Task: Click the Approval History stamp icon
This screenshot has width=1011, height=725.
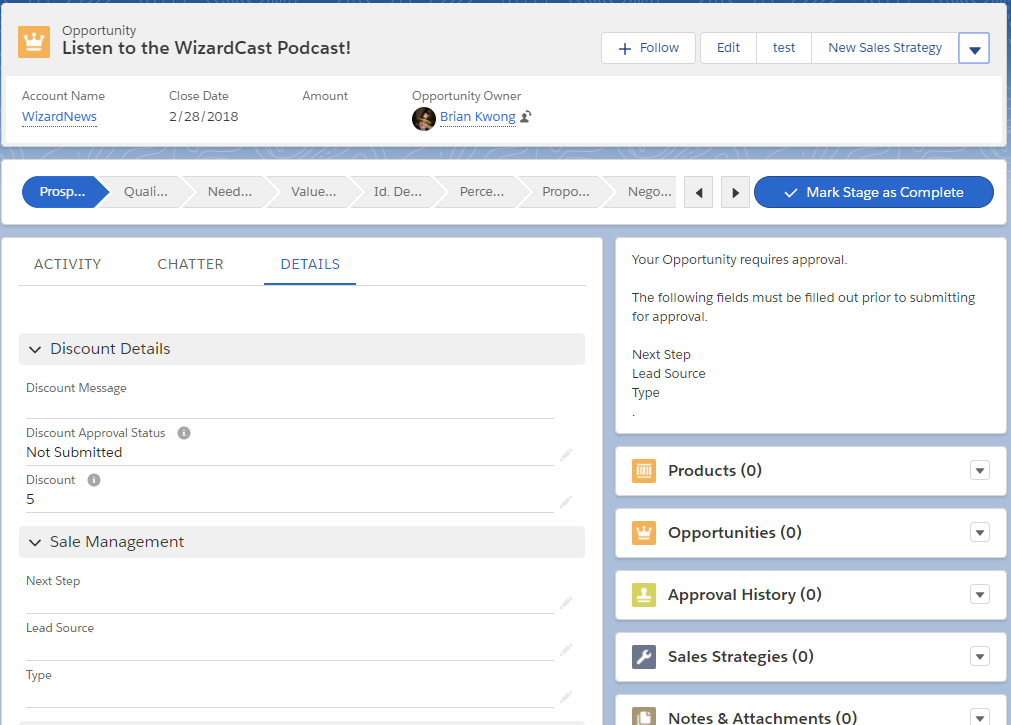Action: click(643, 595)
